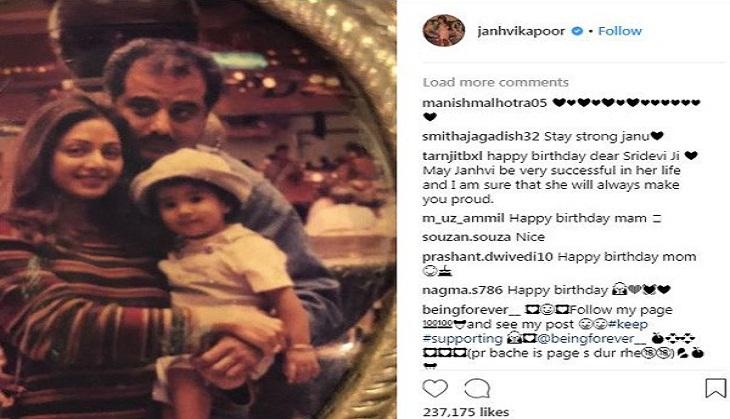Follow the janhvikapoor account
This screenshot has height=419, width=730.
point(620,31)
